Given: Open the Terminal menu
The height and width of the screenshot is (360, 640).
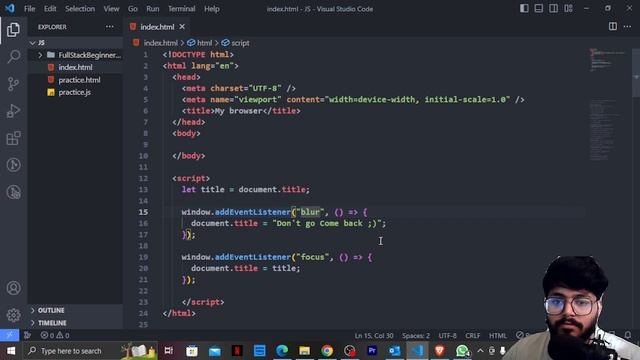Looking at the screenshot, I should coord(182,9).
